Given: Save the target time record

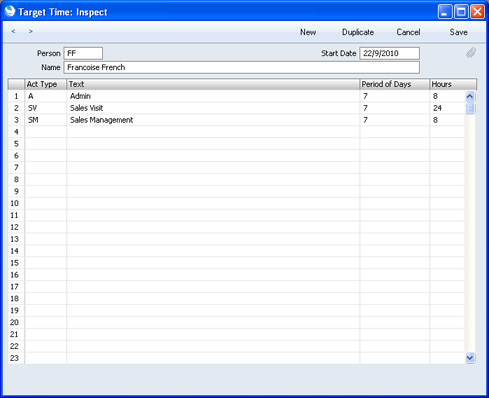Looking at the screenshot, I should [x=458, y=32].
